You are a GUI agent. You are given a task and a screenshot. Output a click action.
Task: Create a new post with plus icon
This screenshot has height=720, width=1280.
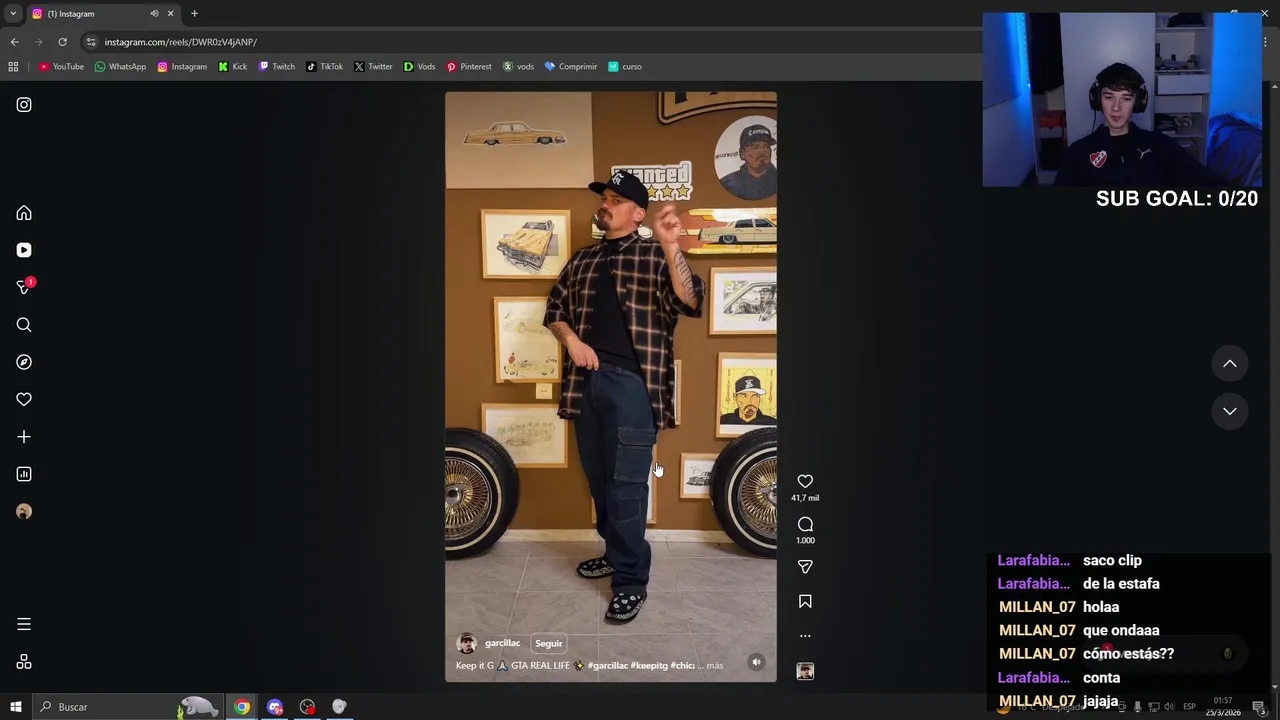[x=24, y=437]
